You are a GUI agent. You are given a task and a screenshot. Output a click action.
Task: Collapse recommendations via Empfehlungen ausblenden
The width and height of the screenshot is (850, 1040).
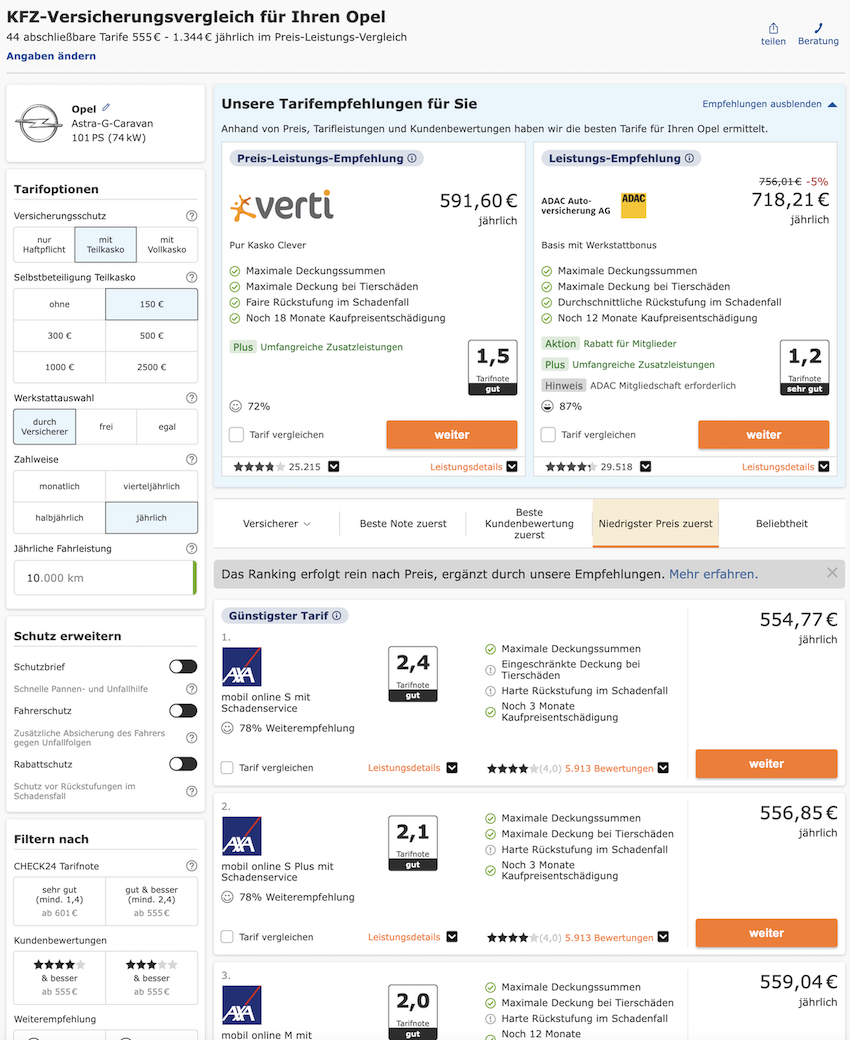pos(769,104)
